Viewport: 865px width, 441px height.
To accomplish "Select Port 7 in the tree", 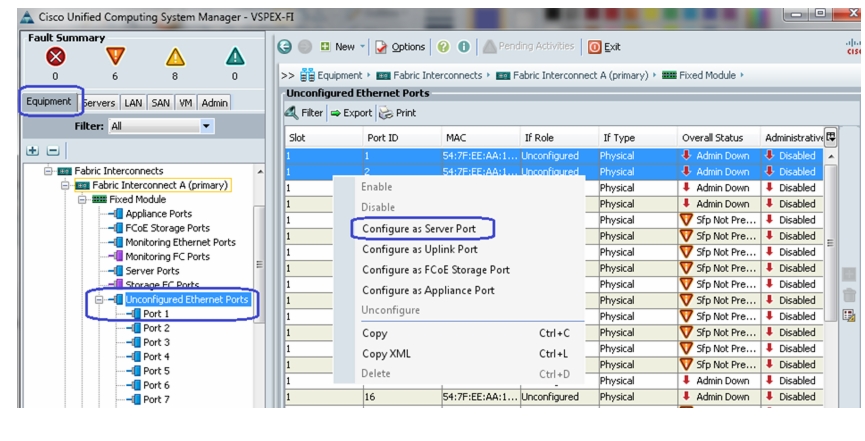I will (x=156, y=400).
